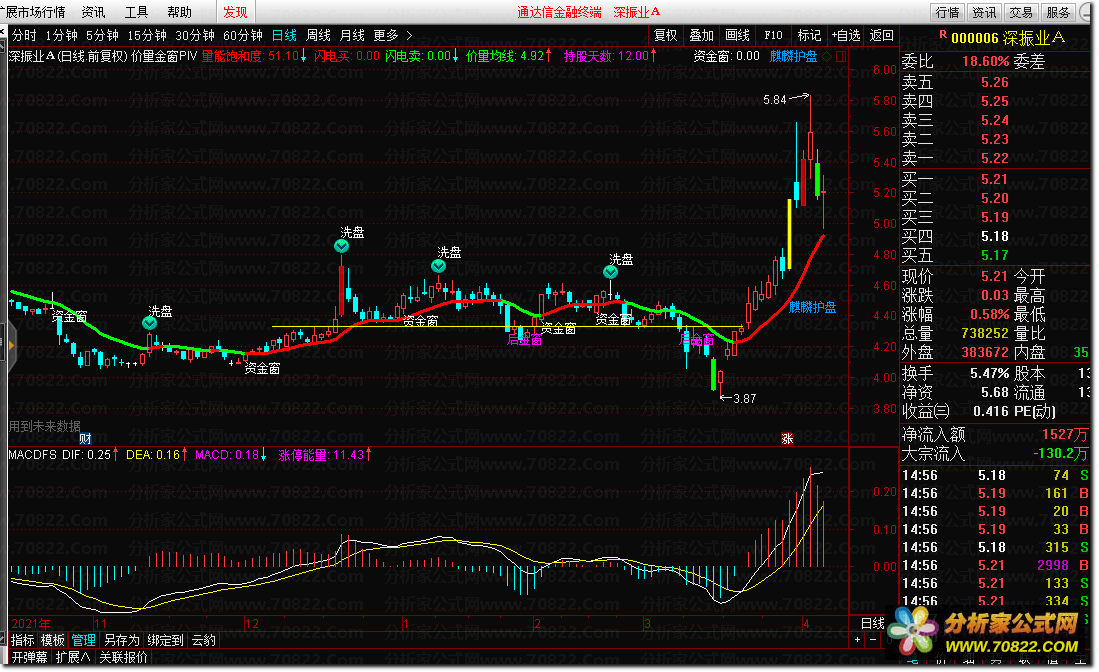This screenshot has width=1099, height=672.
Task: Click 画线 drawing tool button
Action: click(737, 35)
